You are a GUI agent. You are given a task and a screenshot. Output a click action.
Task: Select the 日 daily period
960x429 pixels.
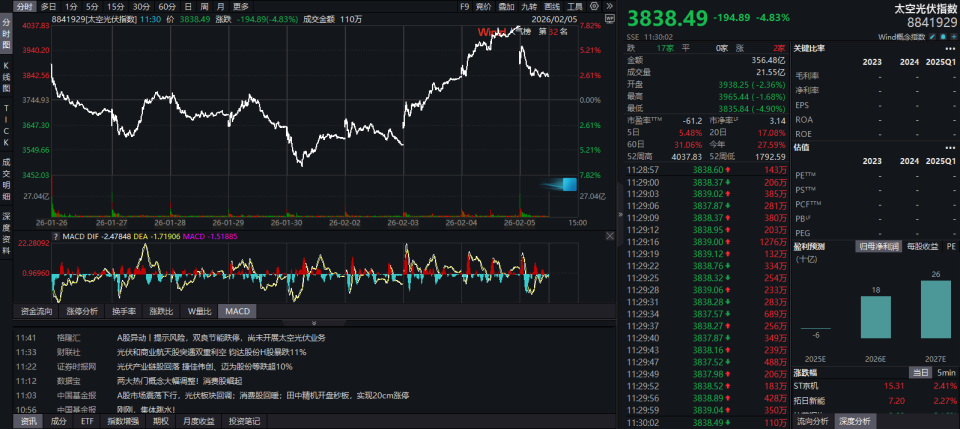(x=187, y=6)
